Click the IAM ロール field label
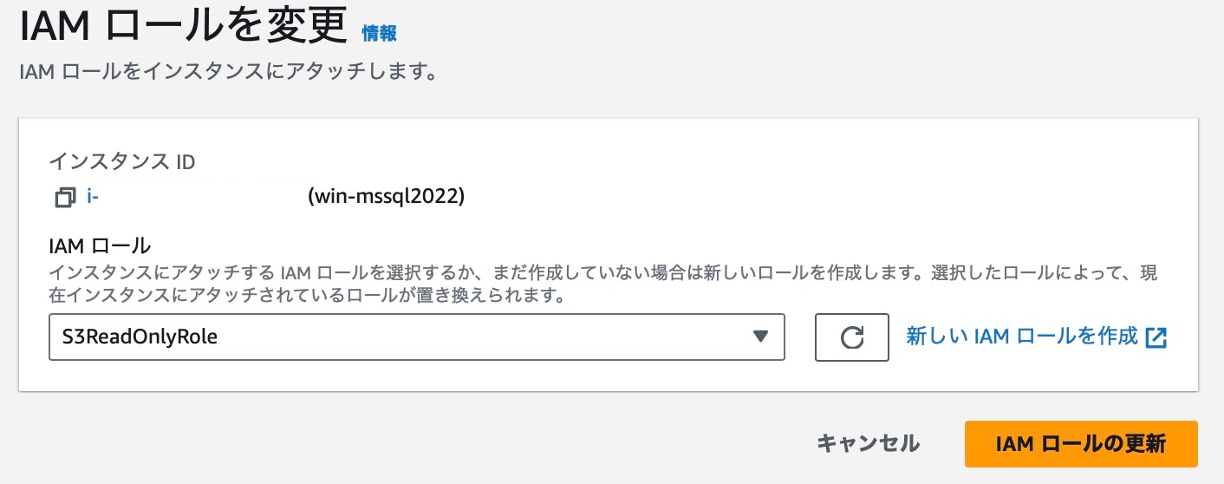1224x484 pixels. [x=100, y=246]
